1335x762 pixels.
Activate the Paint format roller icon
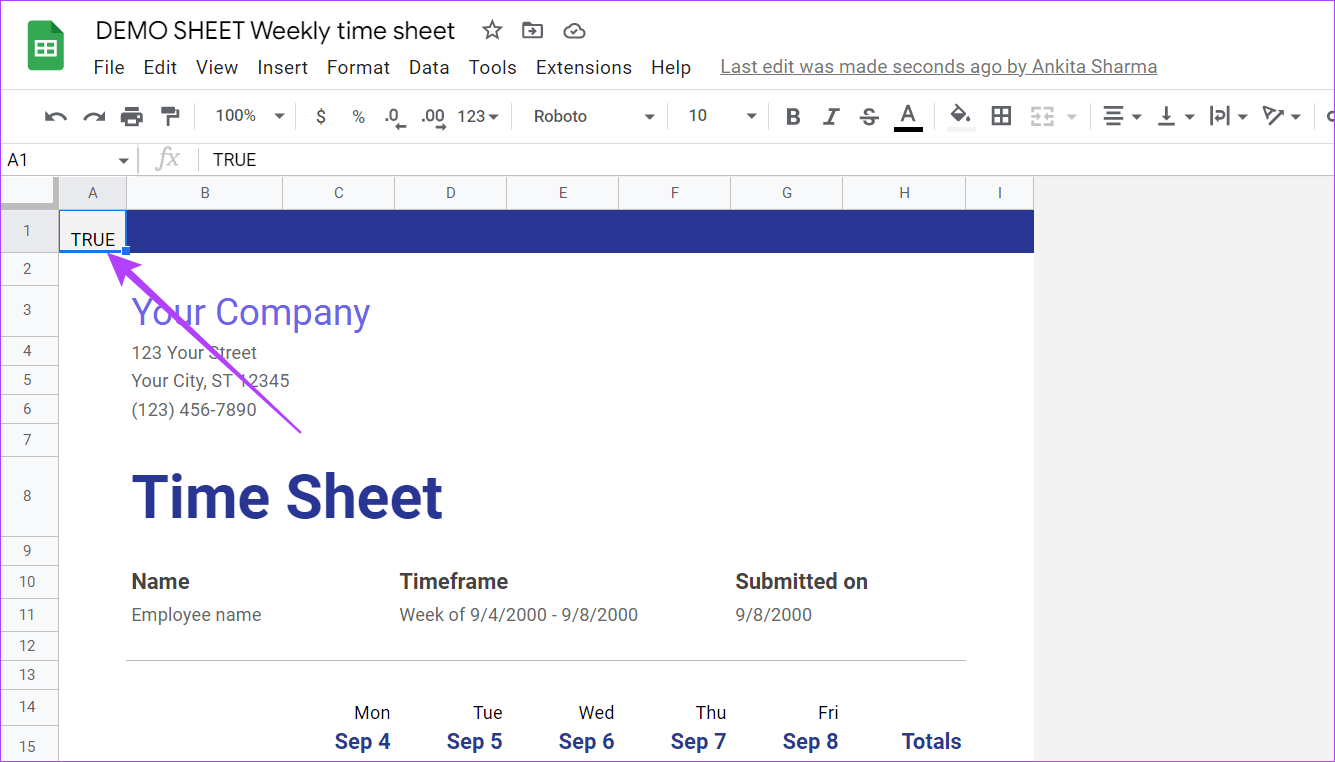(x=170, y=117)
